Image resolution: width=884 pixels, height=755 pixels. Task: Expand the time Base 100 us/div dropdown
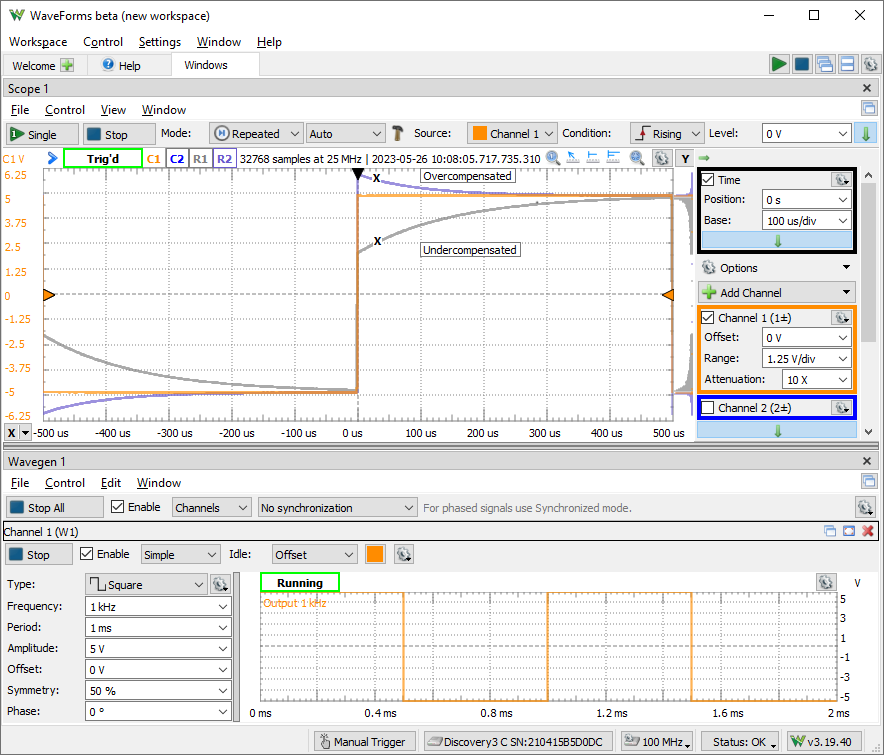point(806,220)
